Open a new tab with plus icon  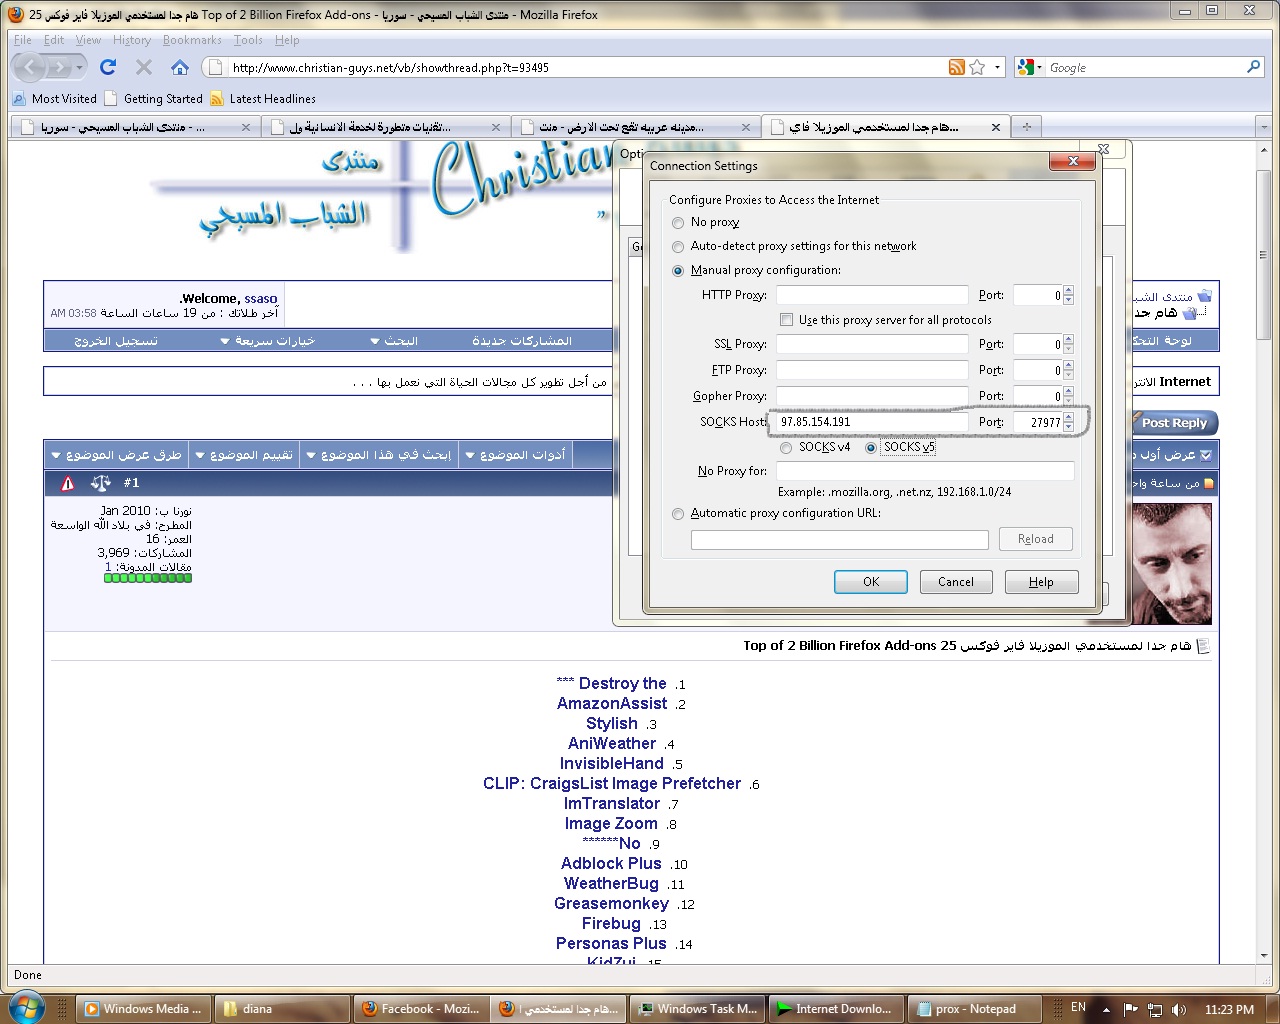point(1026,127)
